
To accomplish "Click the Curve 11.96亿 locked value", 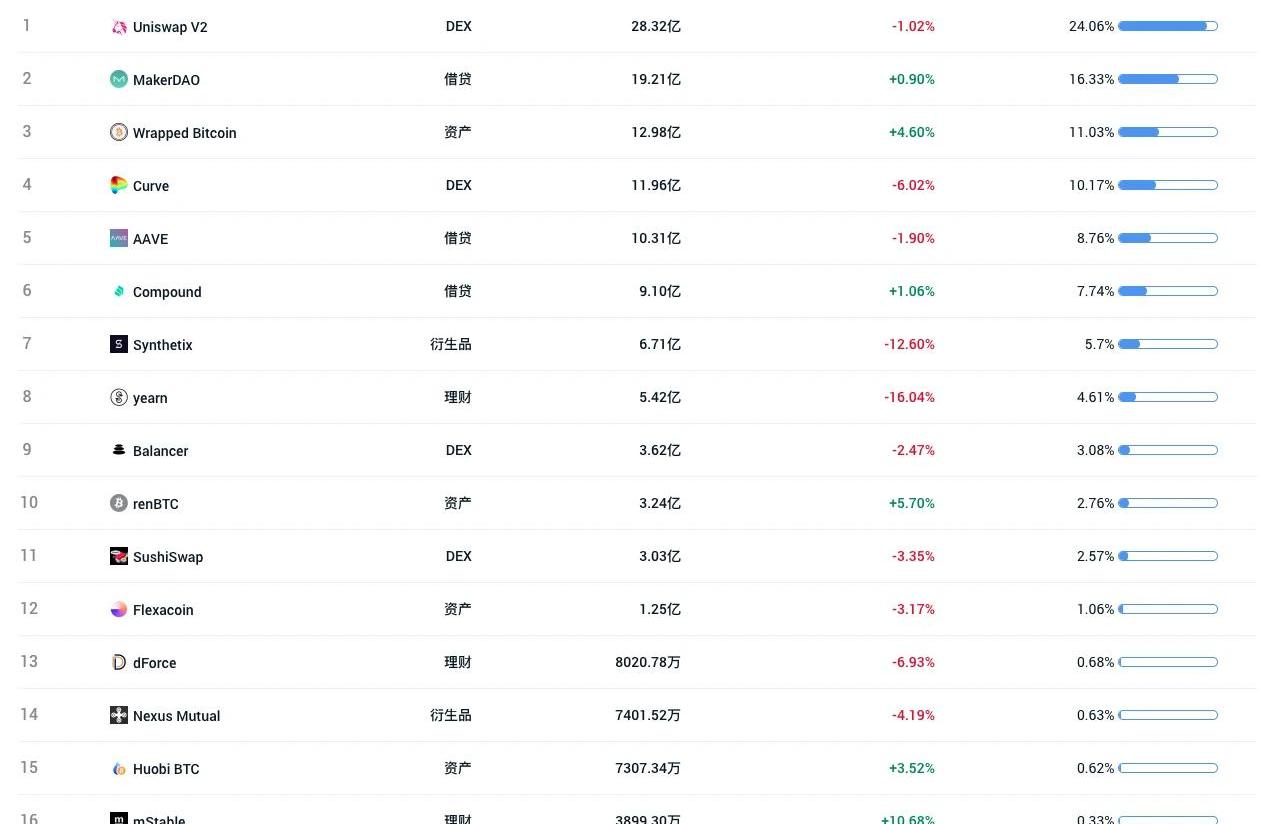I will click(656, 185).
